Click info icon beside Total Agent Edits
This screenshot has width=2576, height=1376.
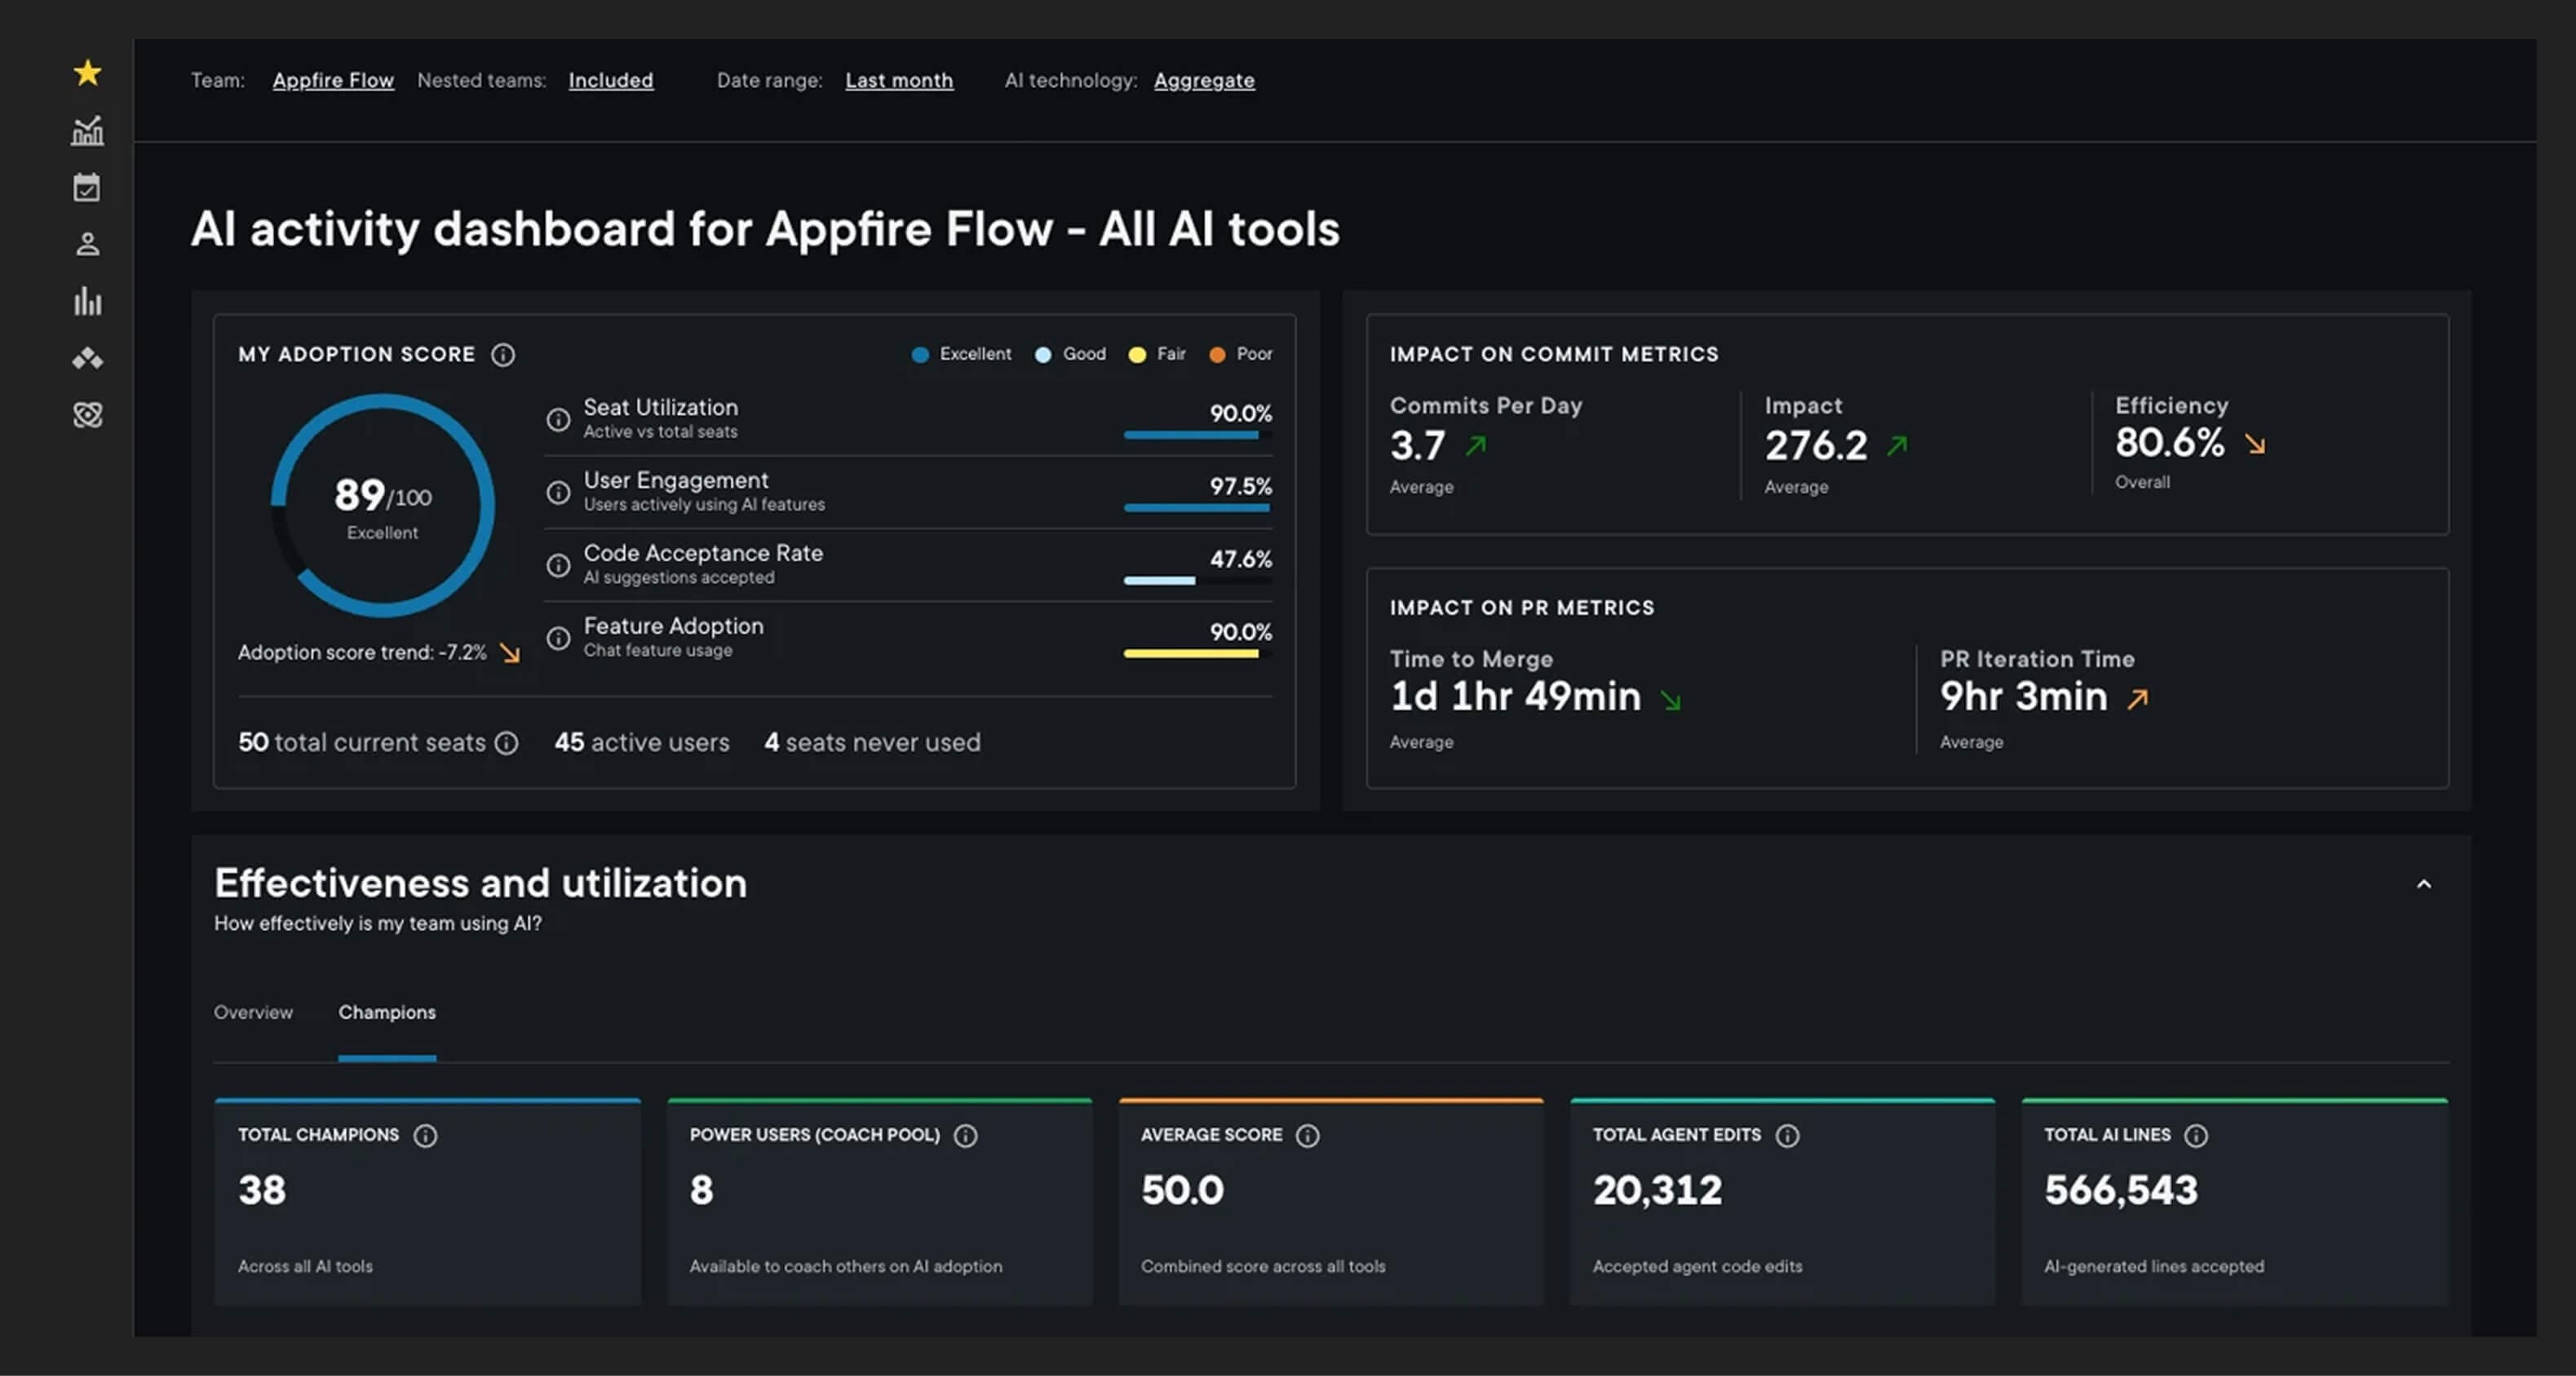1787,1136
